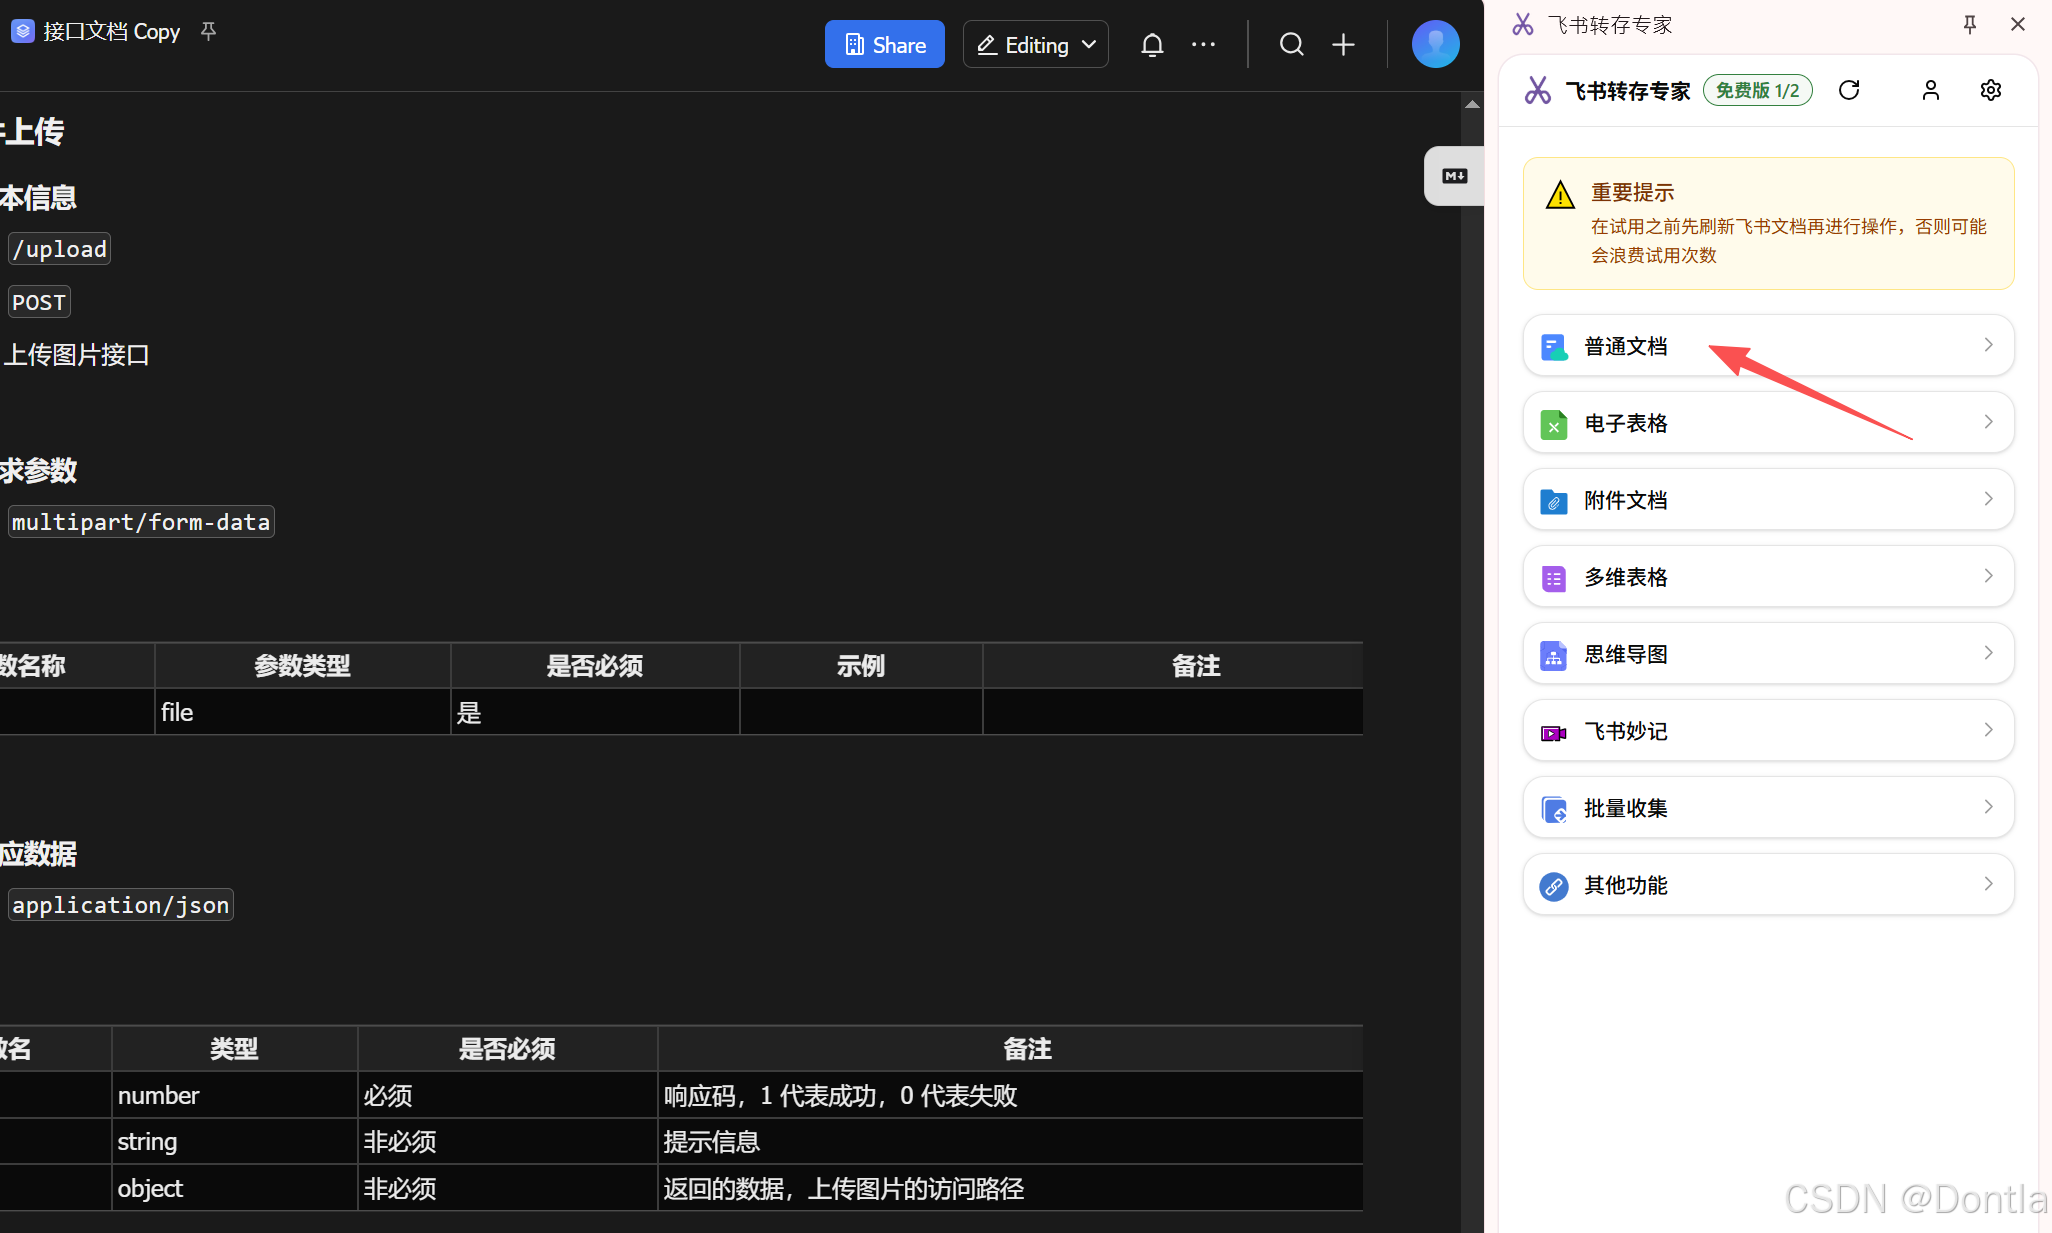Pin the 飞书转存专家 side panel
This screenshot has height=1233, width=2052.
pos(1969,25)
